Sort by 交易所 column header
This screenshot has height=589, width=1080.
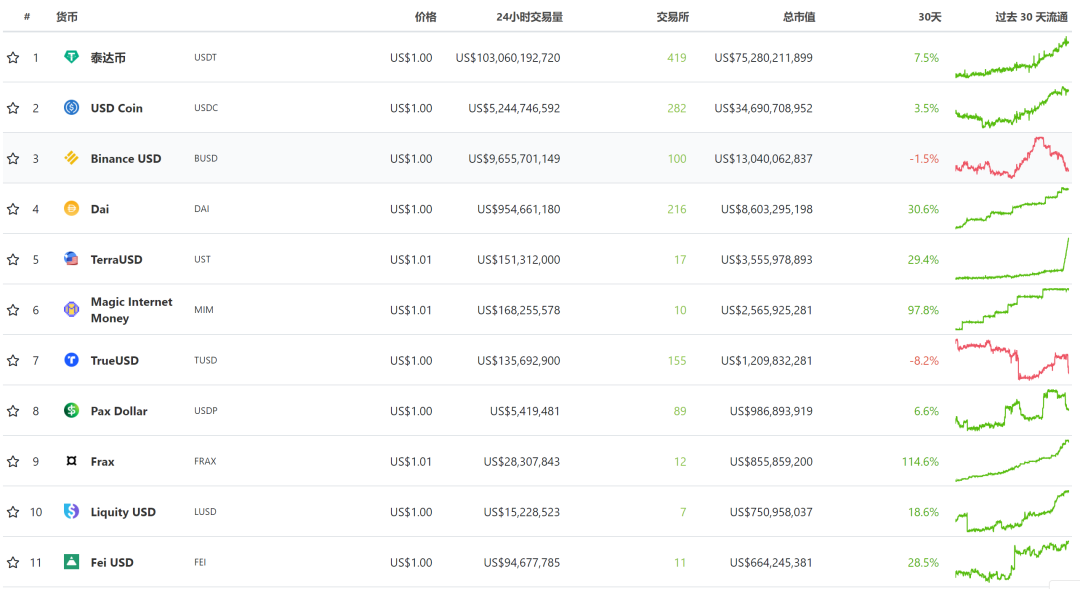pos(672,17)
